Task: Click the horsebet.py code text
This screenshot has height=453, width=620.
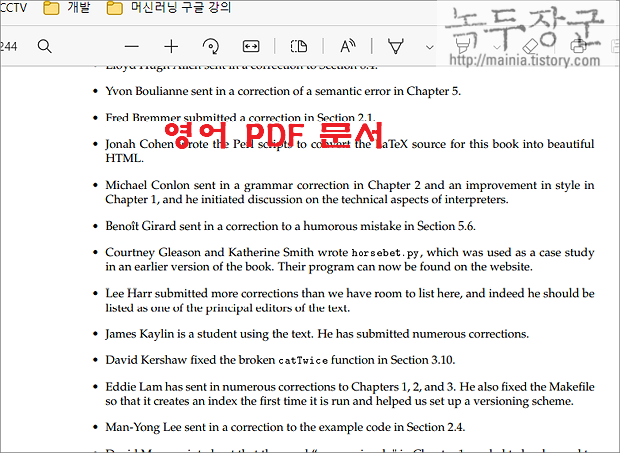Action: click(x=385, y=253)
